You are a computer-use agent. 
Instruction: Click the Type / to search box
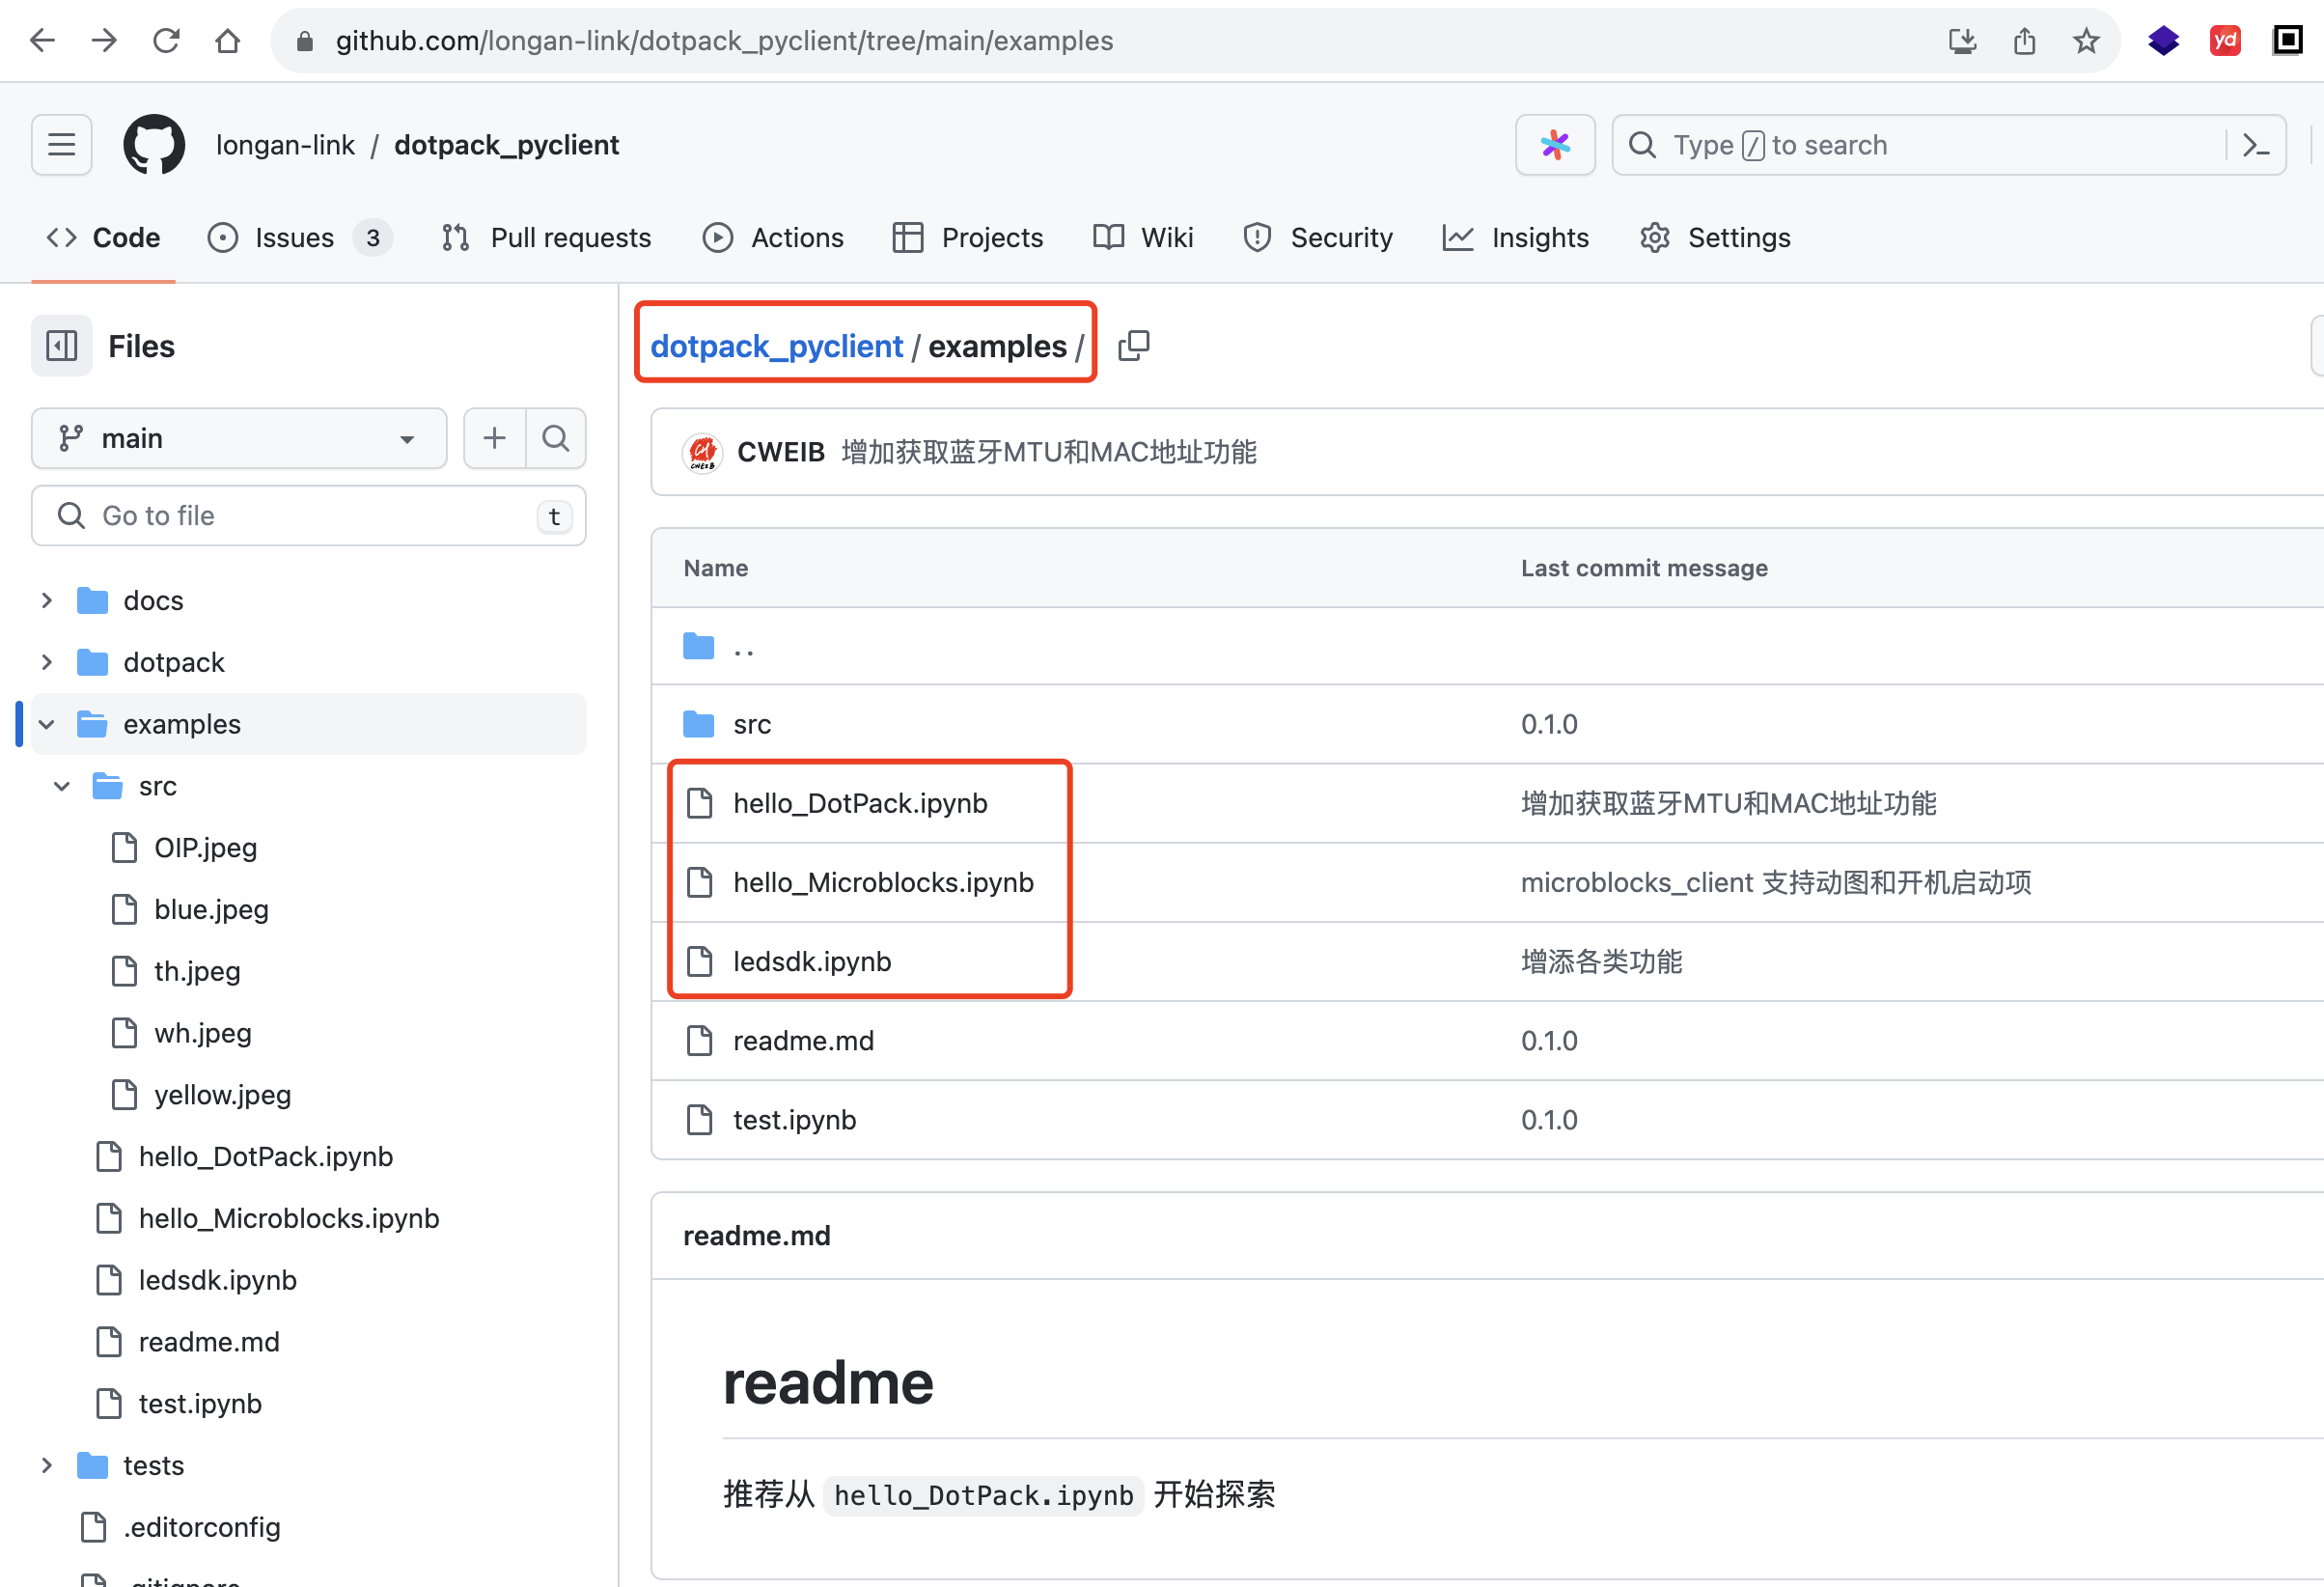pyautogui.click(x=1948, y=145)
